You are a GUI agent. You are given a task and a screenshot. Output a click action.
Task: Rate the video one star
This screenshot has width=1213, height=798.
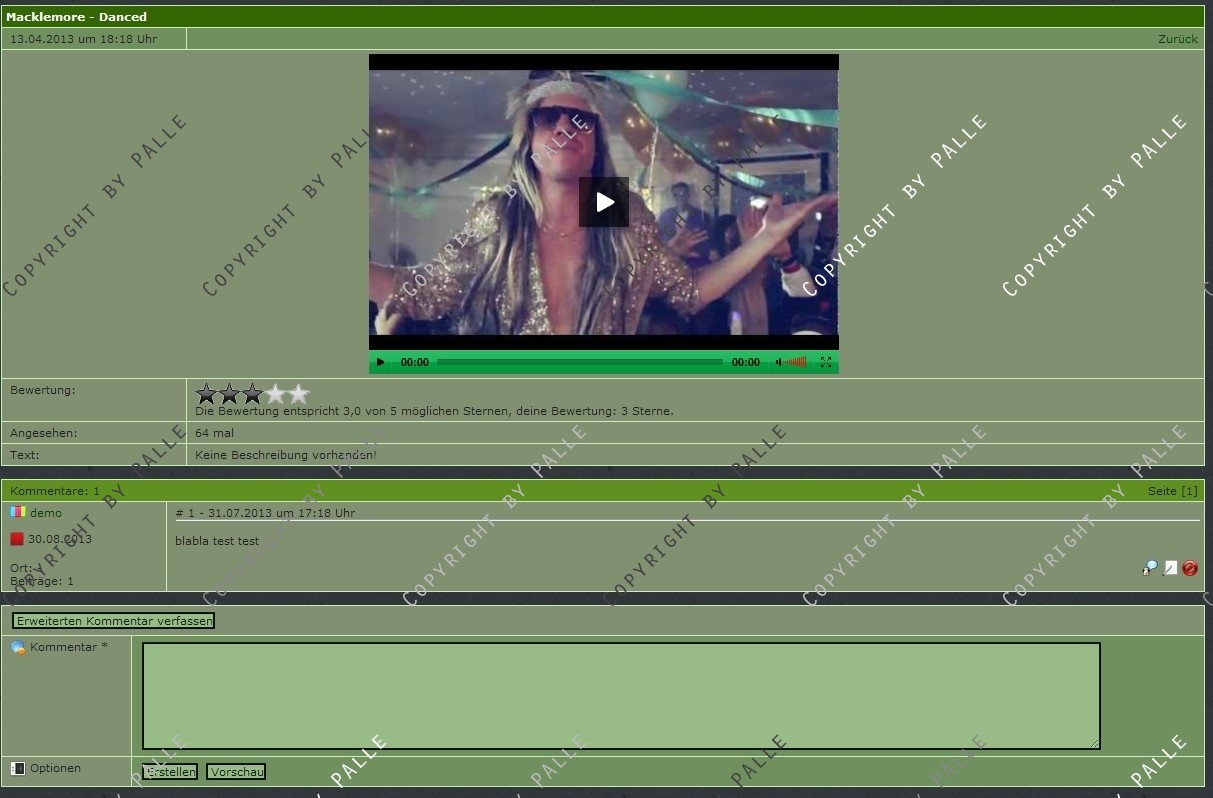tap(207, 394)
